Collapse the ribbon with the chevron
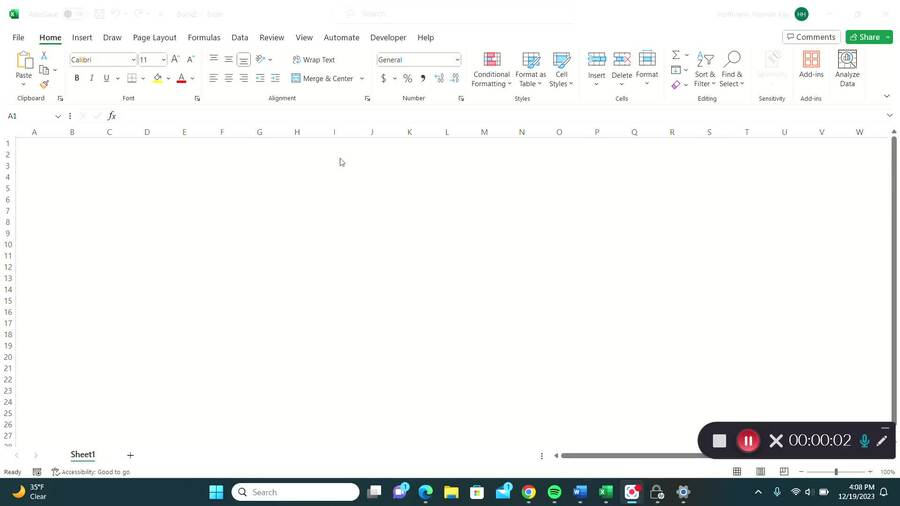Viewport: 900px width, 506px height. click(x=887, y=96)
